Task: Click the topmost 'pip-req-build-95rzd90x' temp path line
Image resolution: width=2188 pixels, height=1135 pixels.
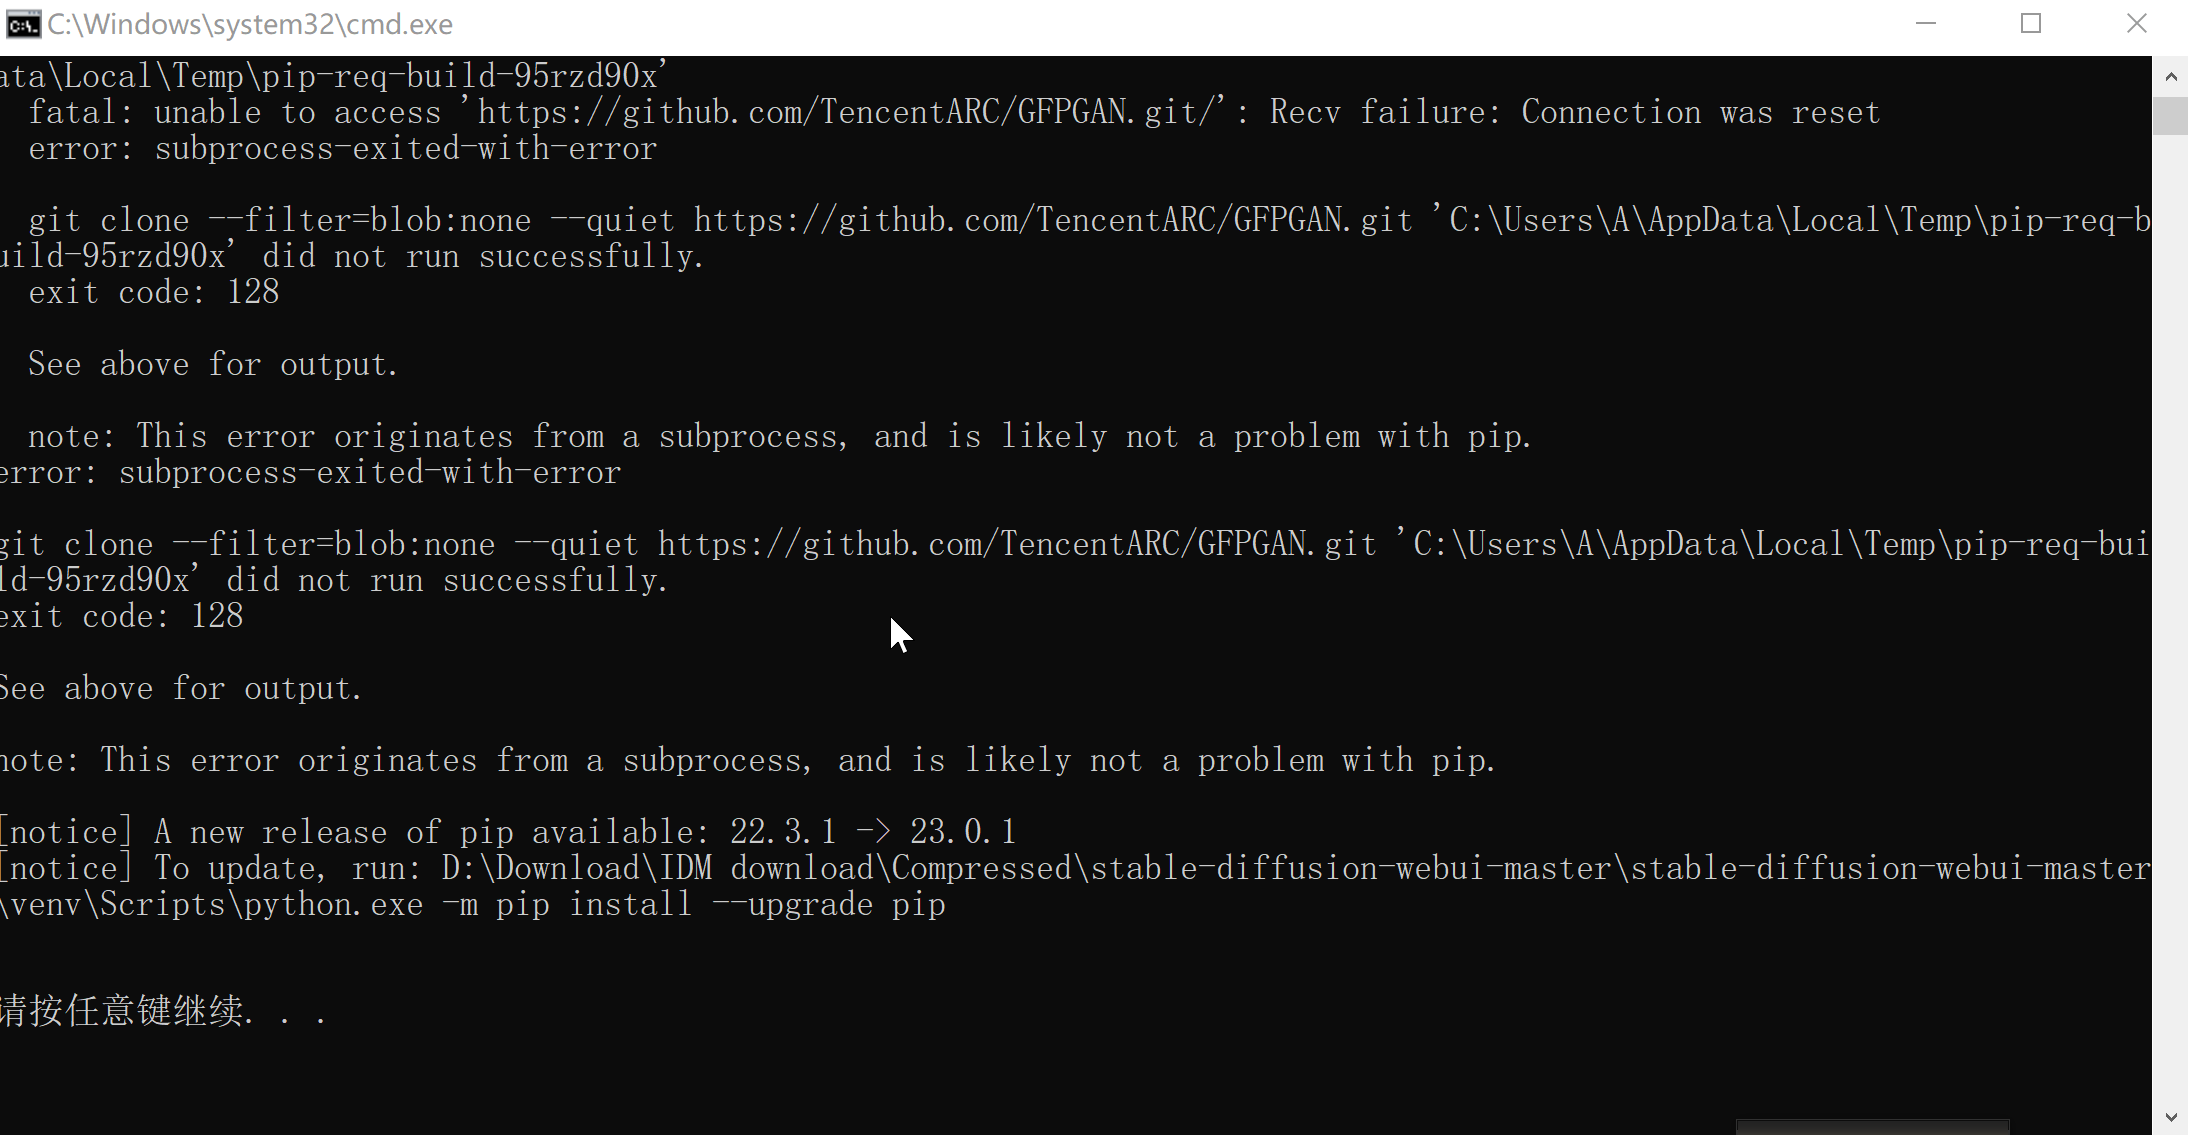Action: (x=334, y=76)
